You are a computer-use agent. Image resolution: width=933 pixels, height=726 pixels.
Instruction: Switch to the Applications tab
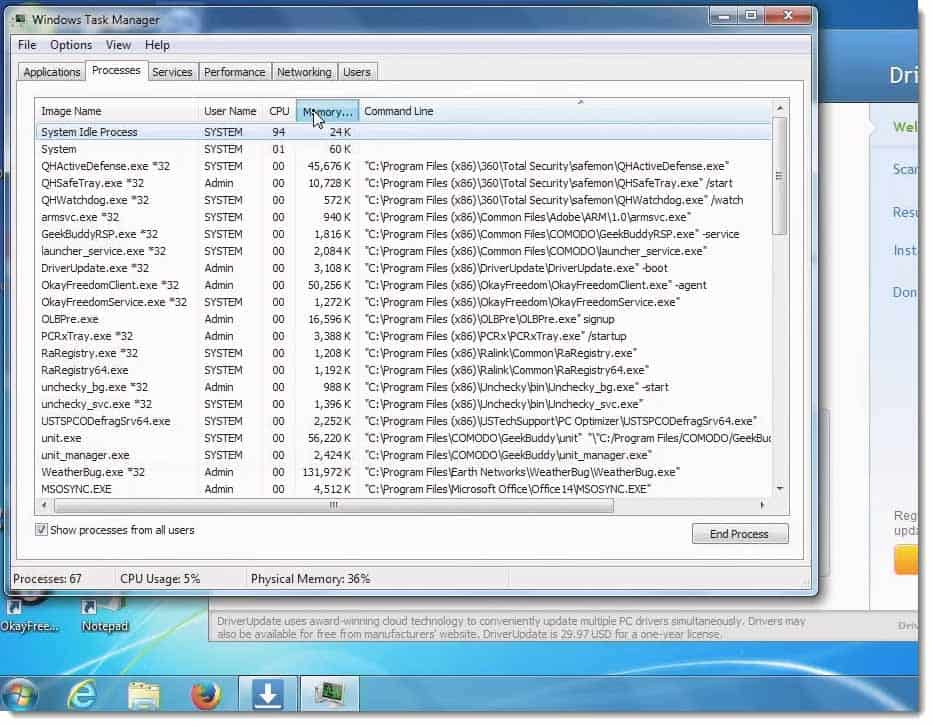[52, 72]
